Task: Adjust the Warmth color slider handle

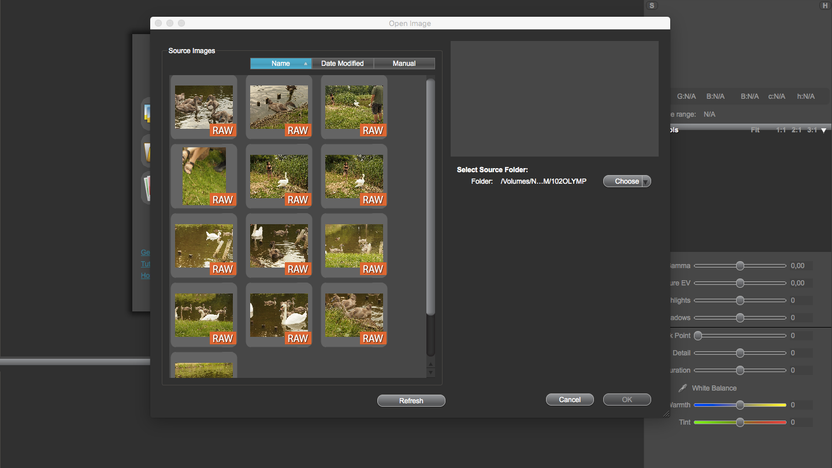Action: tap(740, 405)
